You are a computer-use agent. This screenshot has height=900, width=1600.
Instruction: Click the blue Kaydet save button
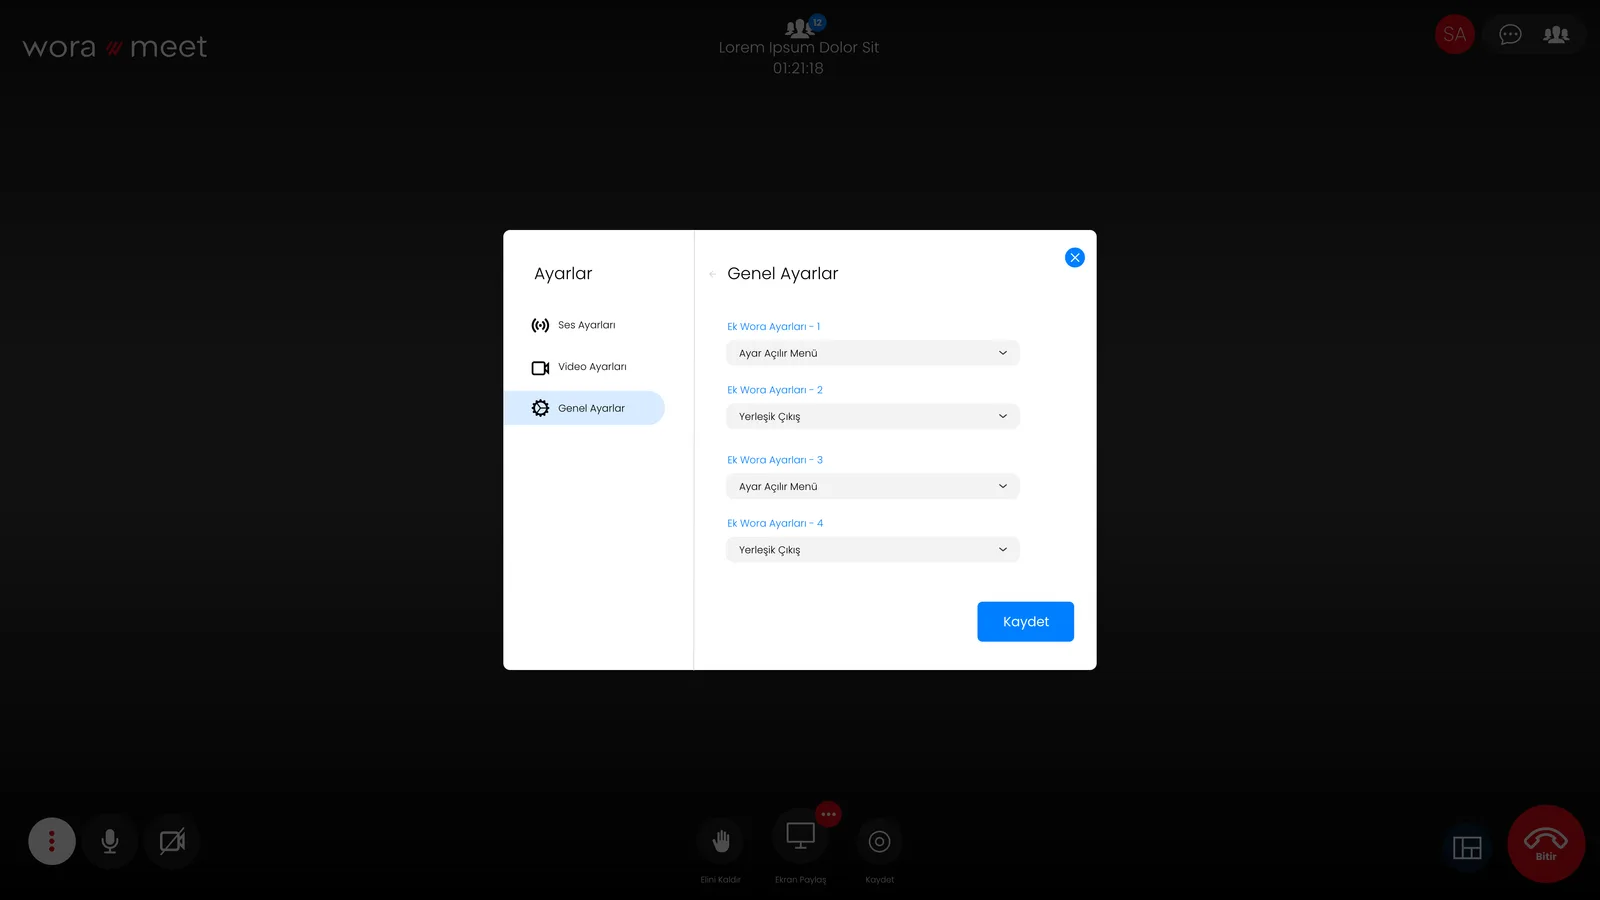point(1025,621)
